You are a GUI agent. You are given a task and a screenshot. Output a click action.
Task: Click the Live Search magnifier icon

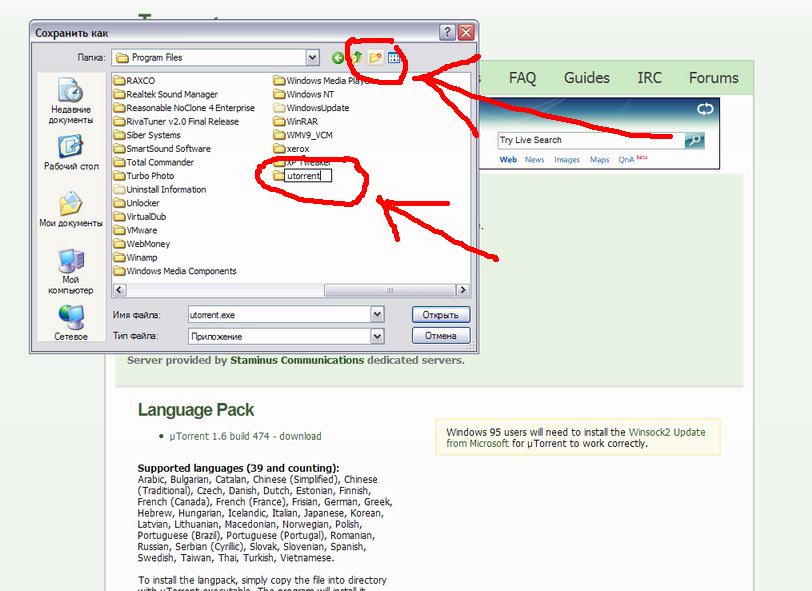[694, 140]
